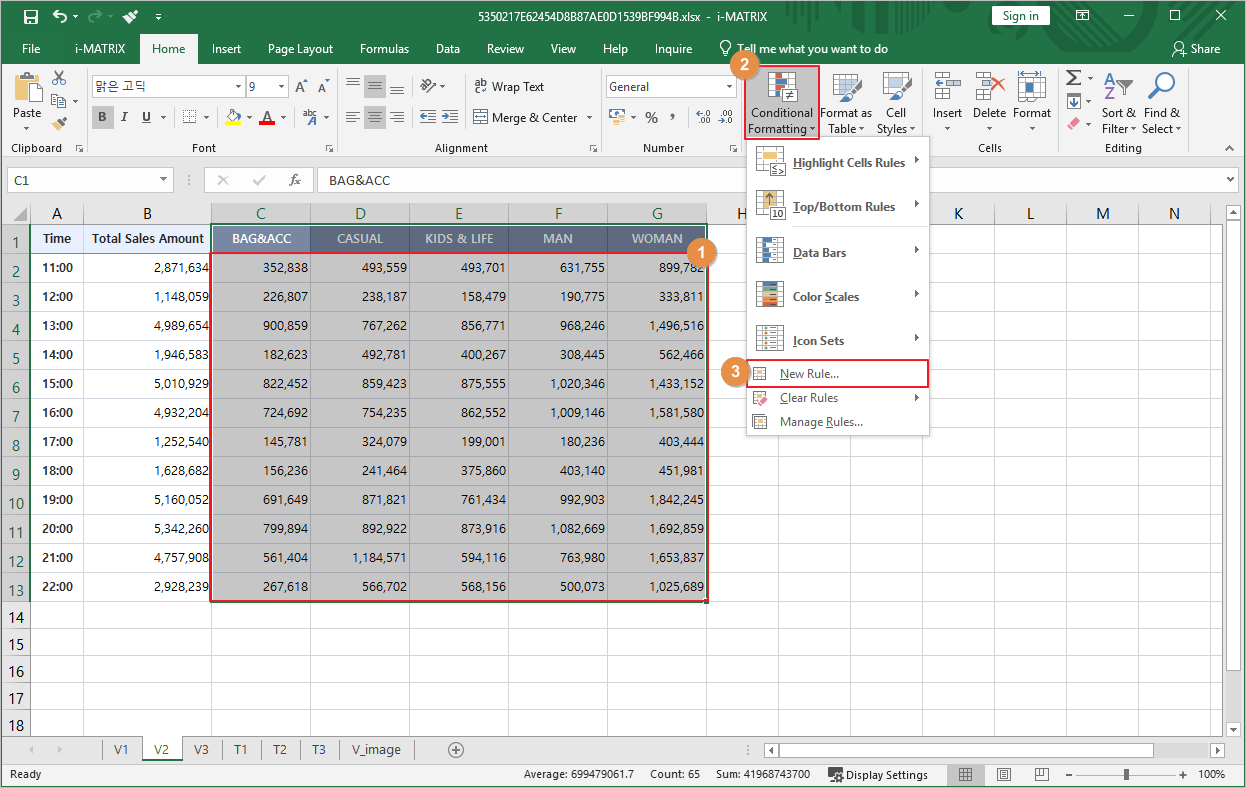Toggle Wrap Text on selection
Image resolution: width=1246 pixels, height=788 pixels.
pyautogui.click(x=509, y=87)
